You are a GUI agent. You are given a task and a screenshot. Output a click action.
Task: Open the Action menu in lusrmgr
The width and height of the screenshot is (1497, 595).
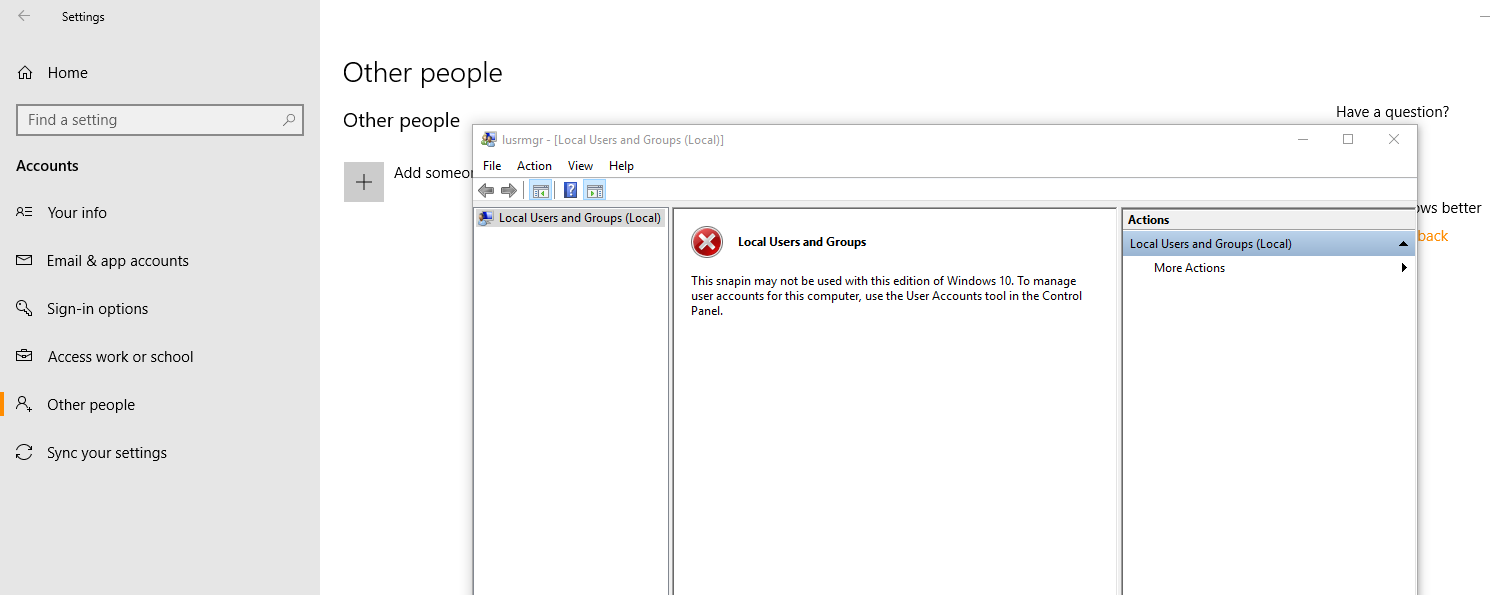coord(534,166)
